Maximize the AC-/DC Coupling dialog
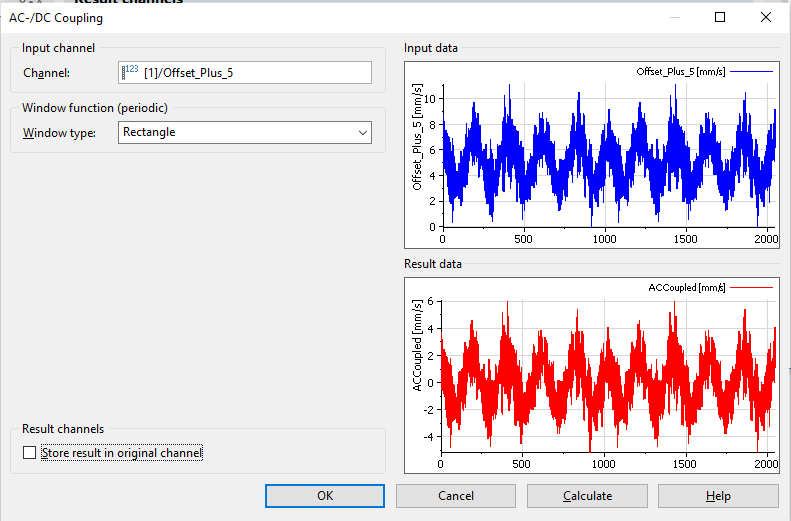The width and height of the screenshot is (791, 521). tap(720, 17)
